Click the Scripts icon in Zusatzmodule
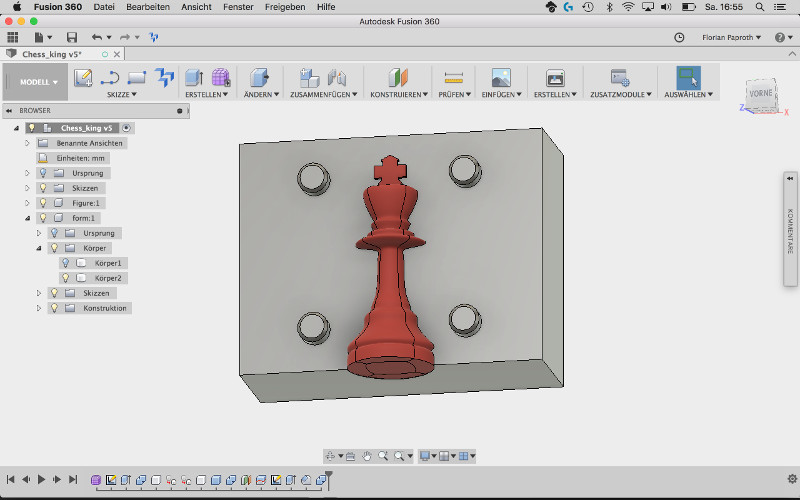This screenshot has width=800, height=500. [620, 78]
